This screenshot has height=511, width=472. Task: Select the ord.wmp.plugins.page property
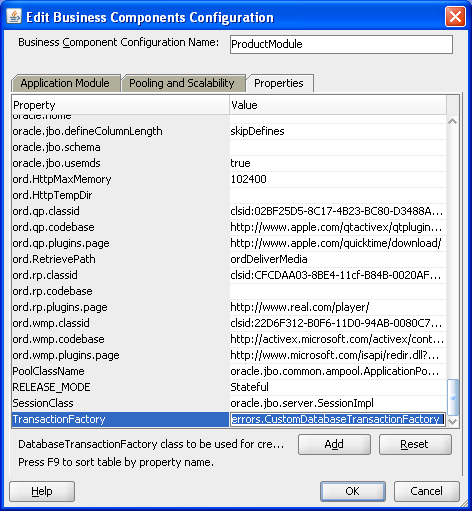pos(121,355)
